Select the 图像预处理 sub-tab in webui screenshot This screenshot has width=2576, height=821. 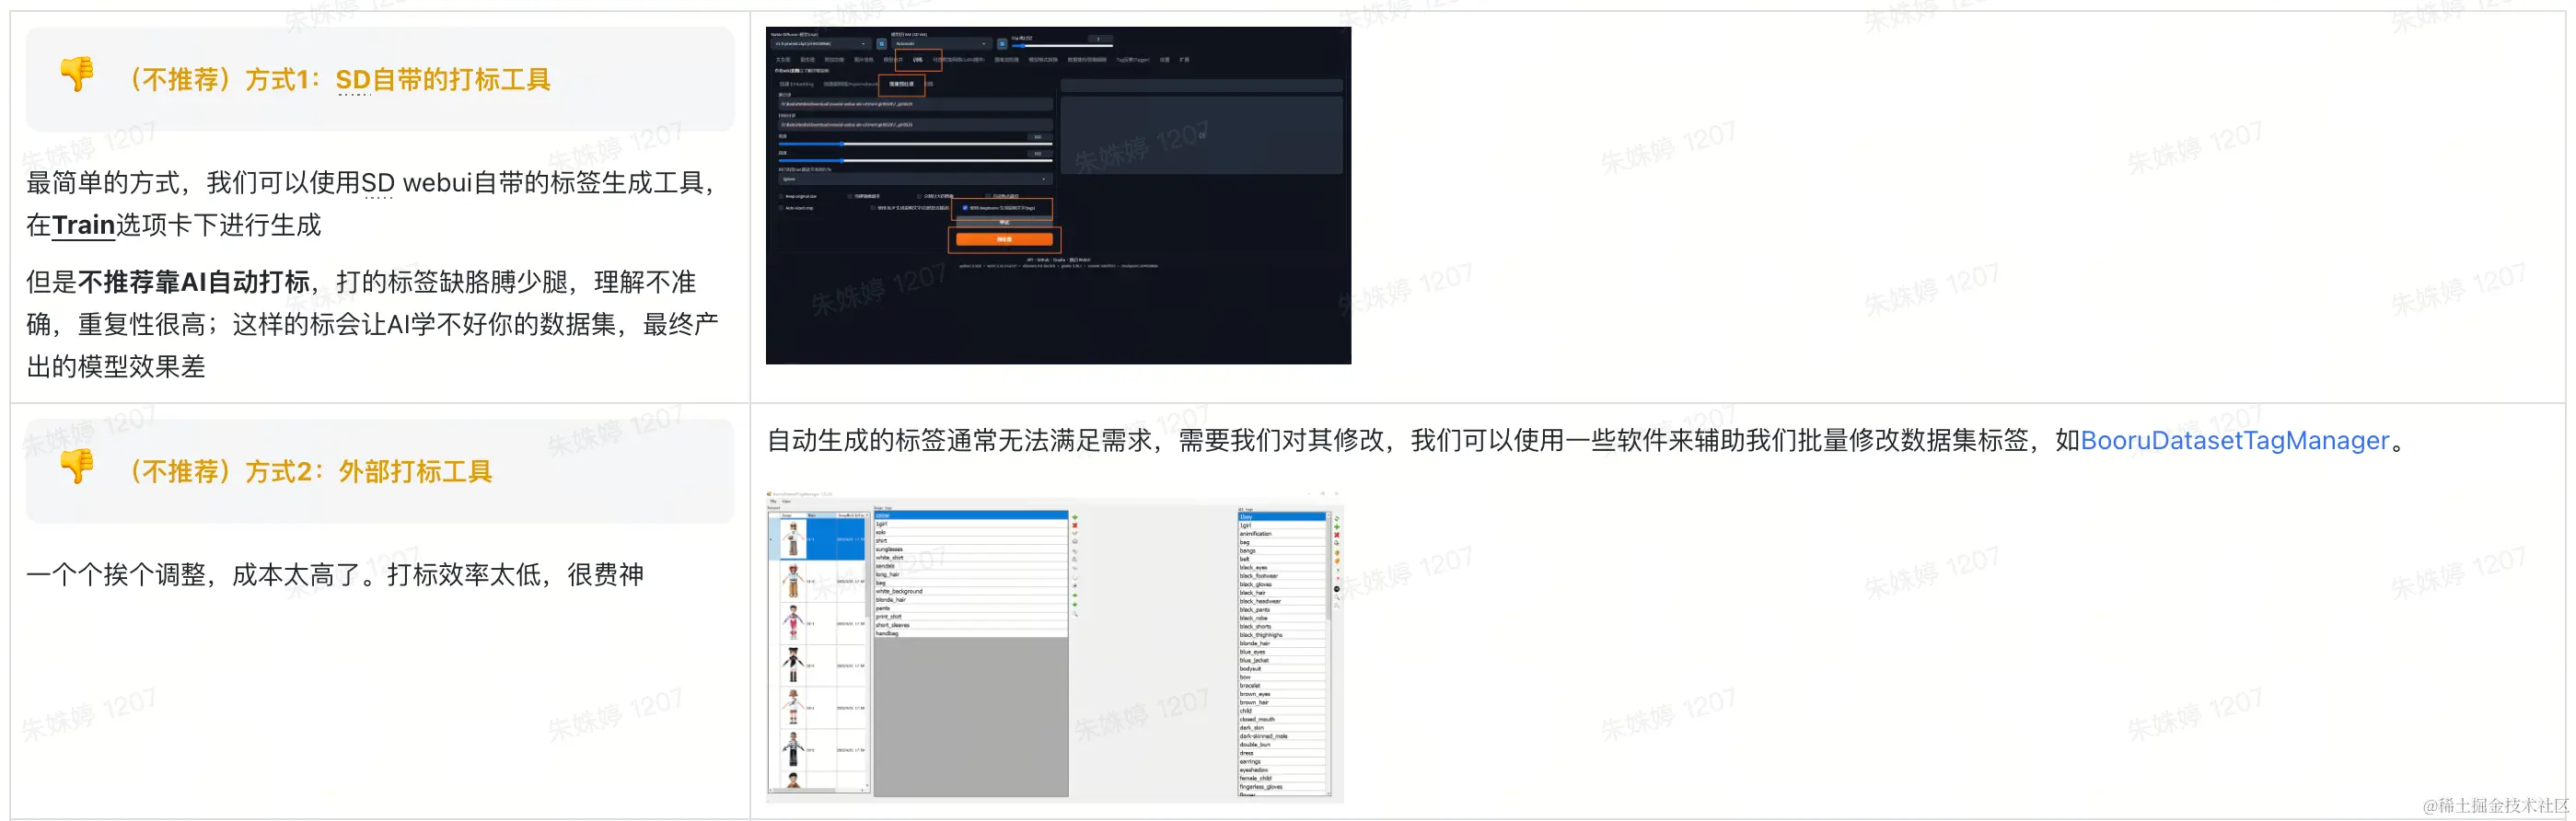tap(901, 84)
